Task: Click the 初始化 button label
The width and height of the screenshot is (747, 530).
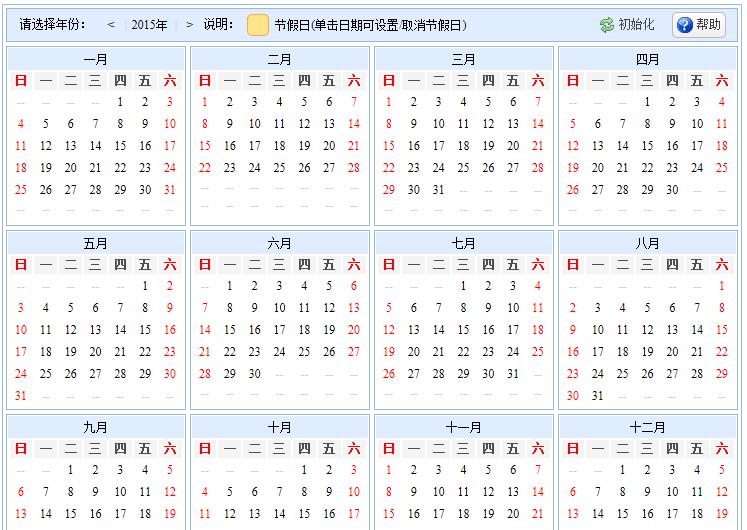Action: coord(636,24)
